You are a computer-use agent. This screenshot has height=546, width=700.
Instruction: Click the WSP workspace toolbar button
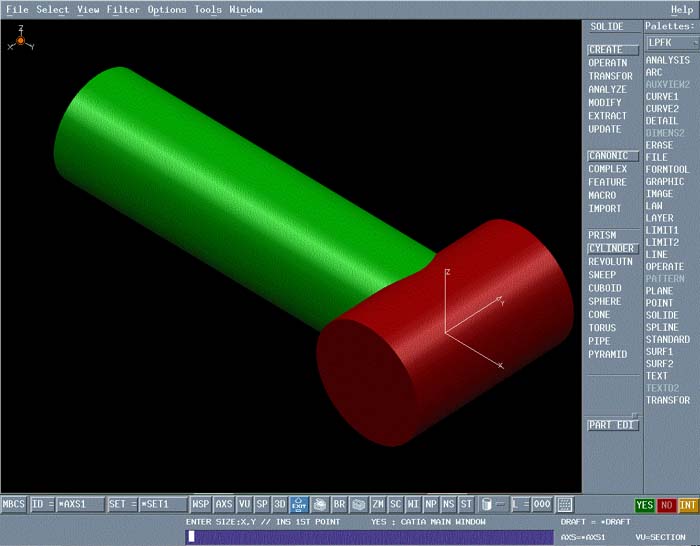(x=201, y=505)
